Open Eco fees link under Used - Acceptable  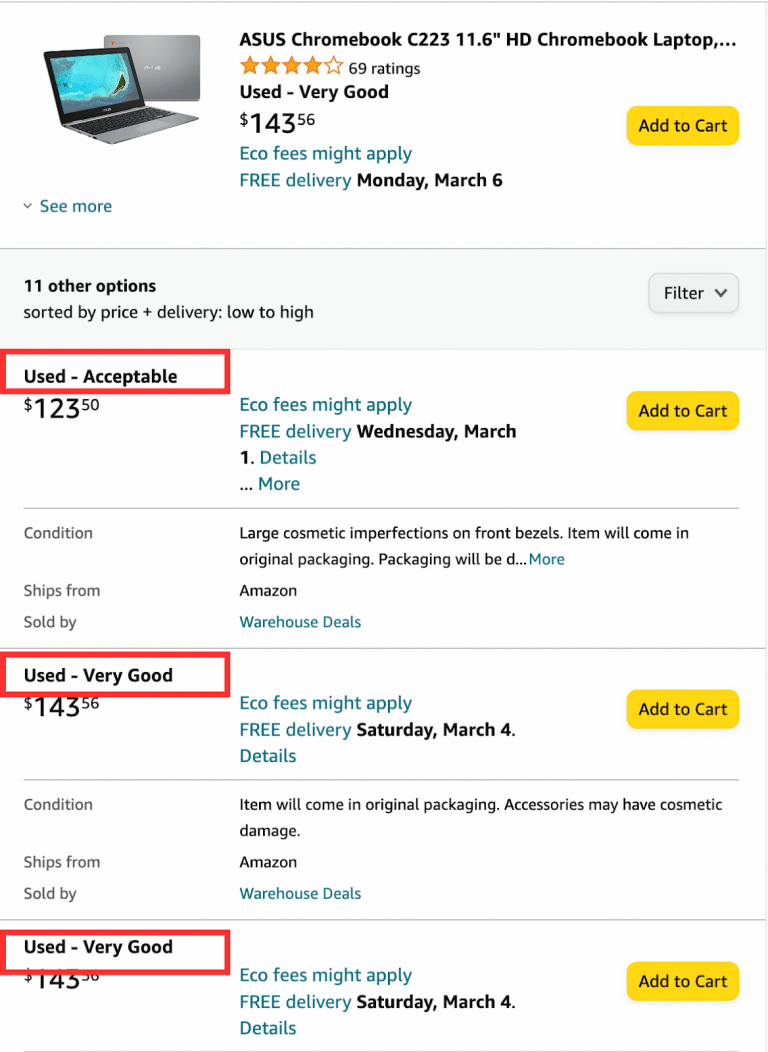[x=325, y=404]
